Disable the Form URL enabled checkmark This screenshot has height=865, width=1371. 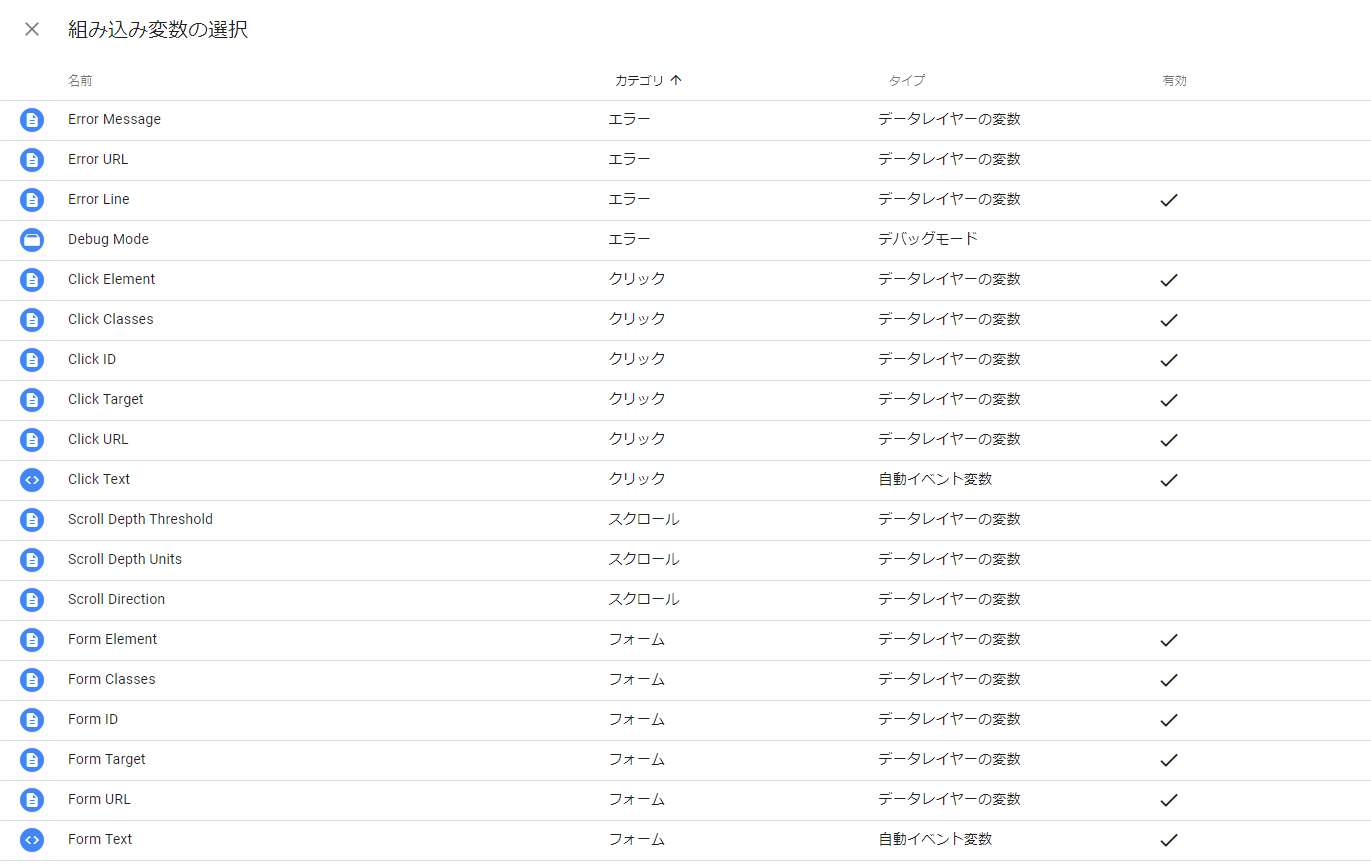(1168, 800)
